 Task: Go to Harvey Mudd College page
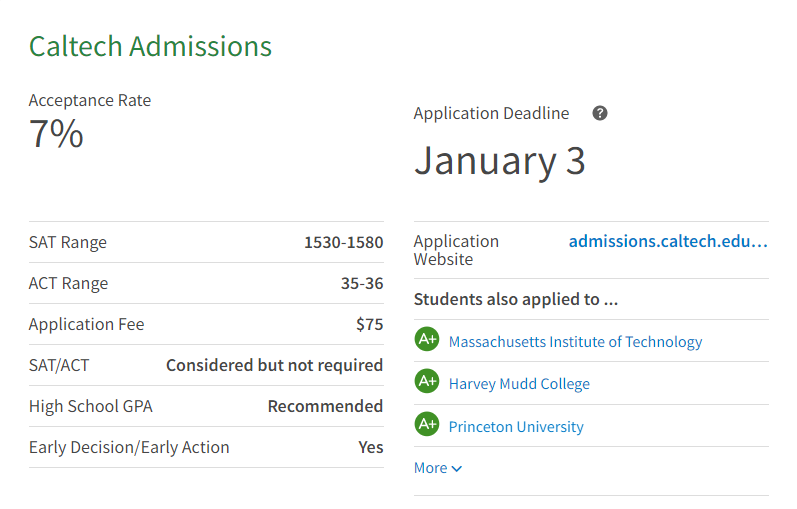(x=519, y=384)
